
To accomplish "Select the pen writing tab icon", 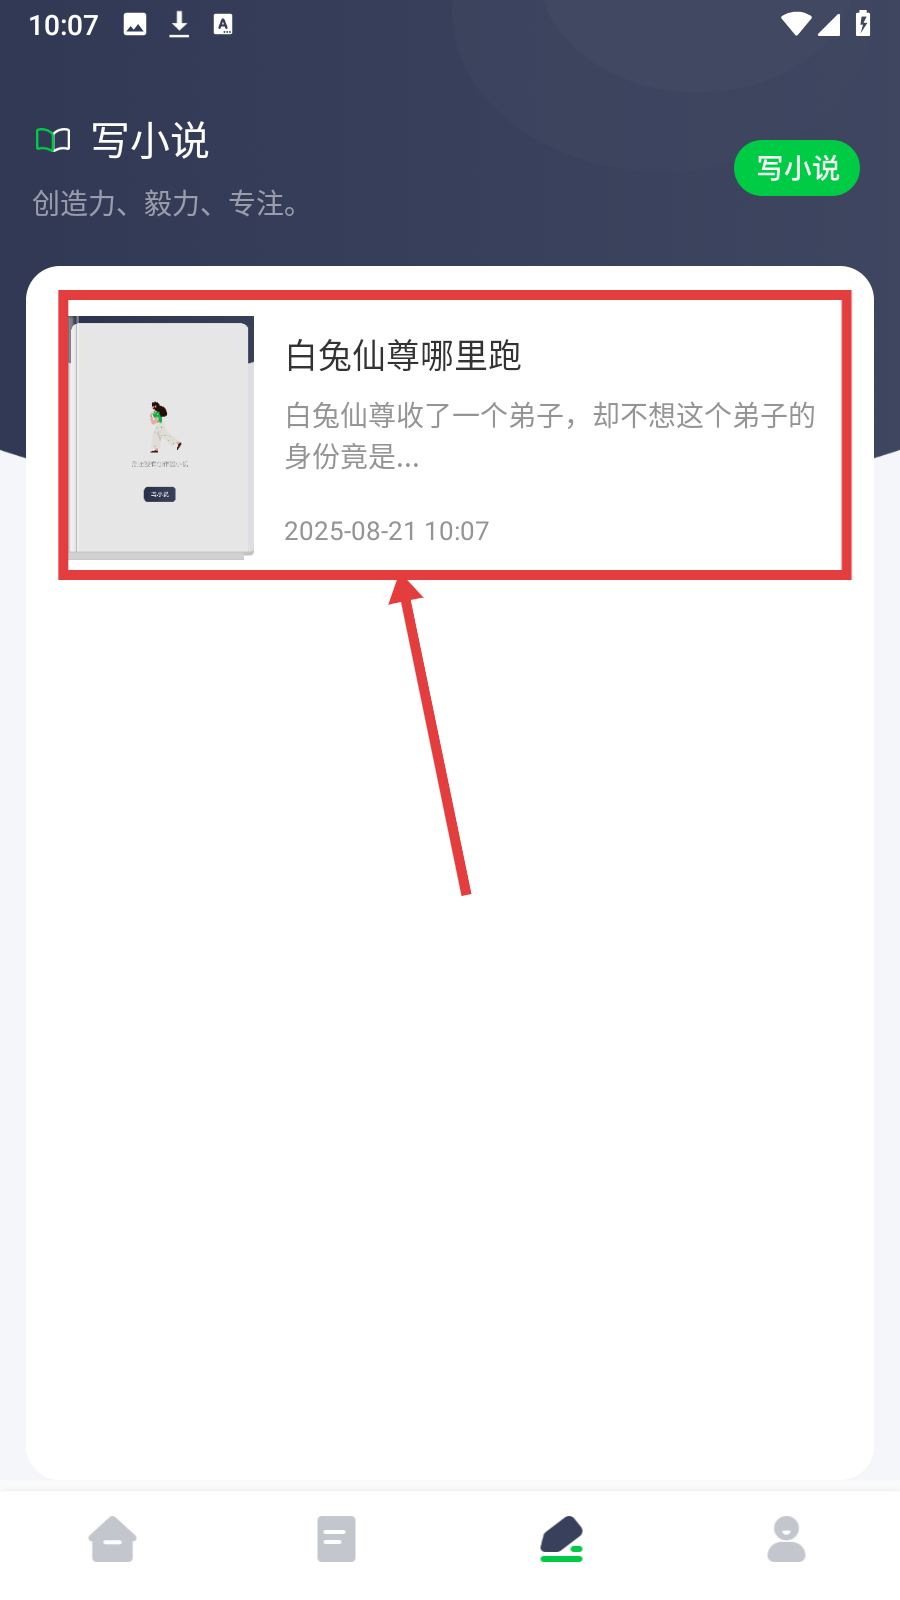I will pyautogui.click(x=561, y=1539).
